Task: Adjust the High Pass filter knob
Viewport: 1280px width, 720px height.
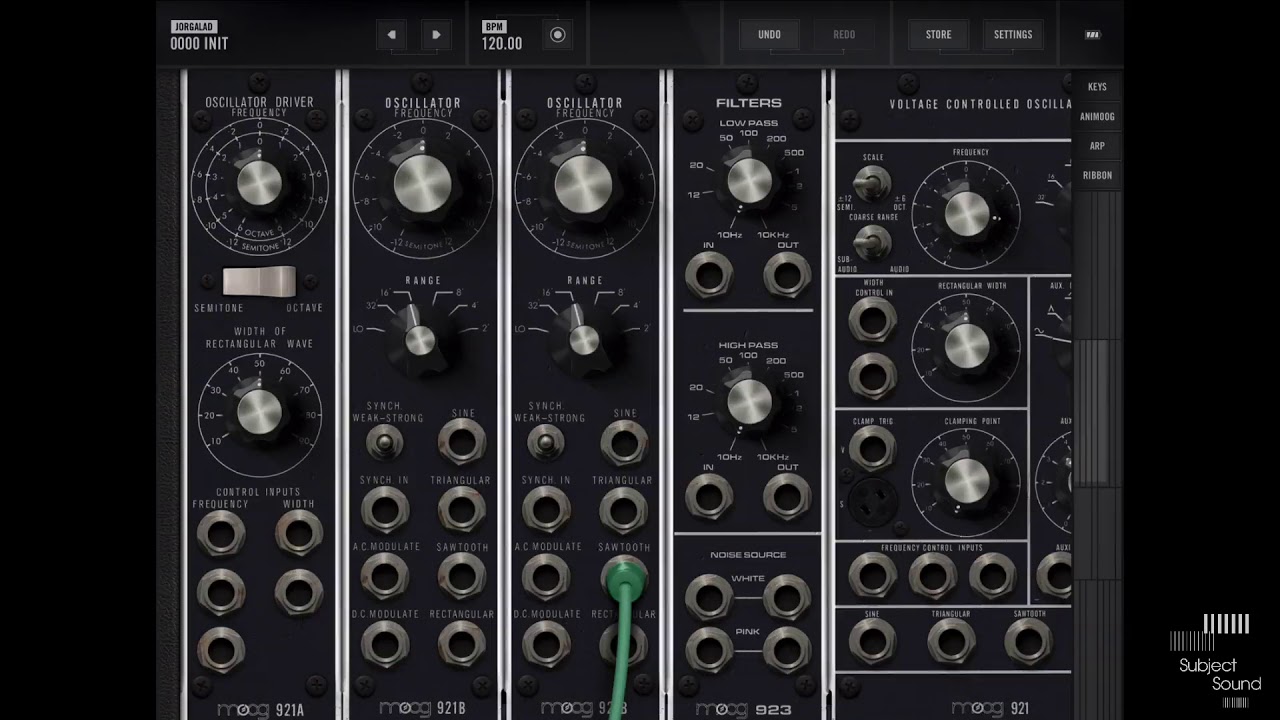Action: [x=749, y=401]
